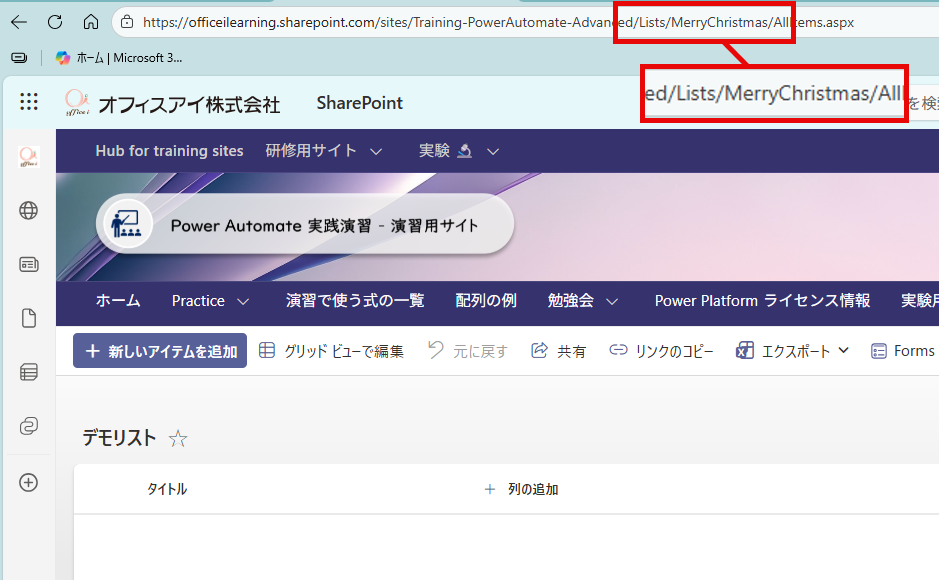This screenshot has width=939, height=580.
Task: Favorite デモリスト with the star icon
Action: [x=178, y=438]
